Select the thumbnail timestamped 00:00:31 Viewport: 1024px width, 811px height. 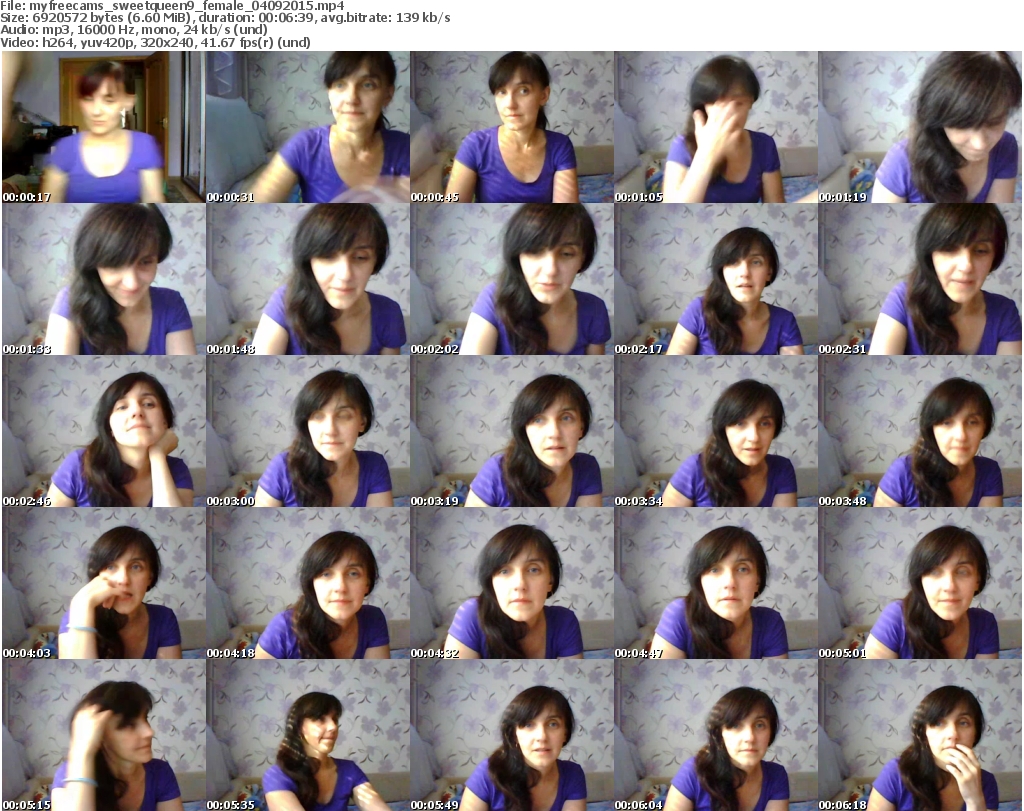(x=308, y=127)
